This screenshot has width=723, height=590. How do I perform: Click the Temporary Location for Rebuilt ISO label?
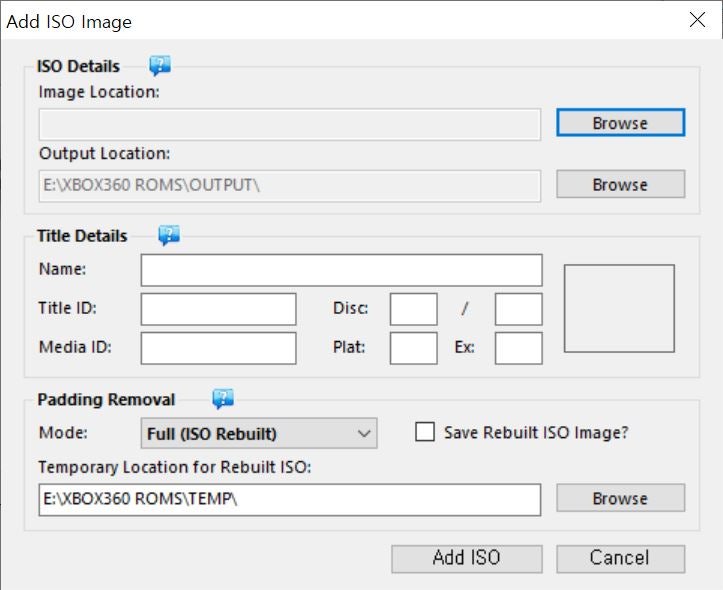tap(175, 467)
